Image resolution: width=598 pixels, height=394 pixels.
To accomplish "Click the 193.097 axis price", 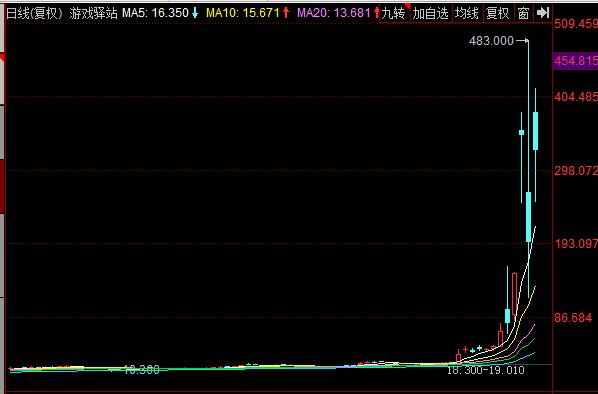I will (576, 243).
